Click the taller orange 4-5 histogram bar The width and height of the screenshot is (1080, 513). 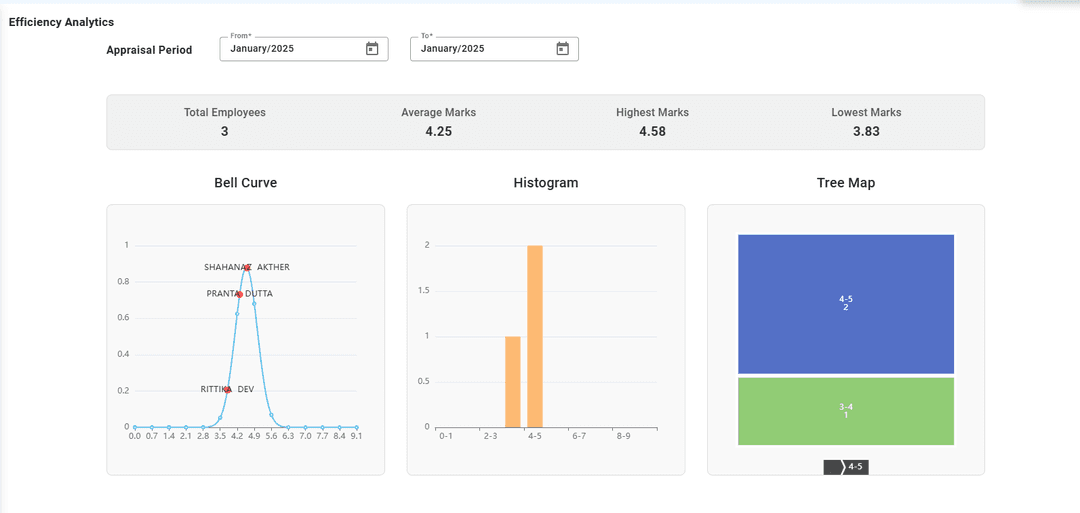point(535,336)
